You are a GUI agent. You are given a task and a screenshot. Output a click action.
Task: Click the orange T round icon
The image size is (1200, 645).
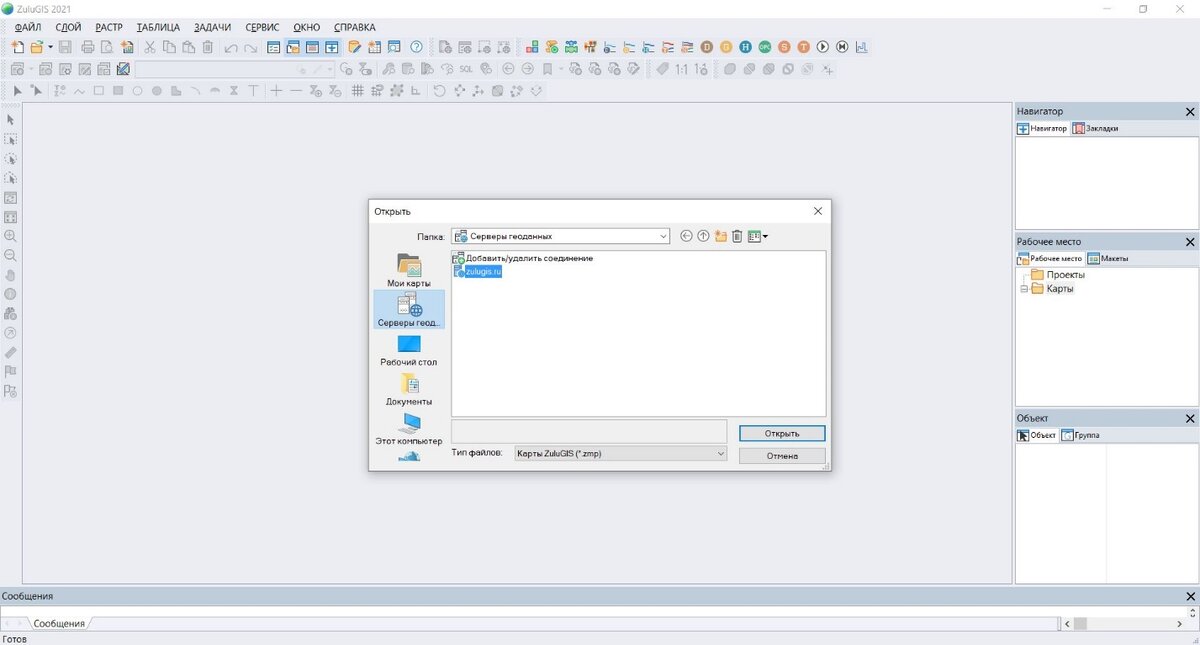click(x=803, y=47)
